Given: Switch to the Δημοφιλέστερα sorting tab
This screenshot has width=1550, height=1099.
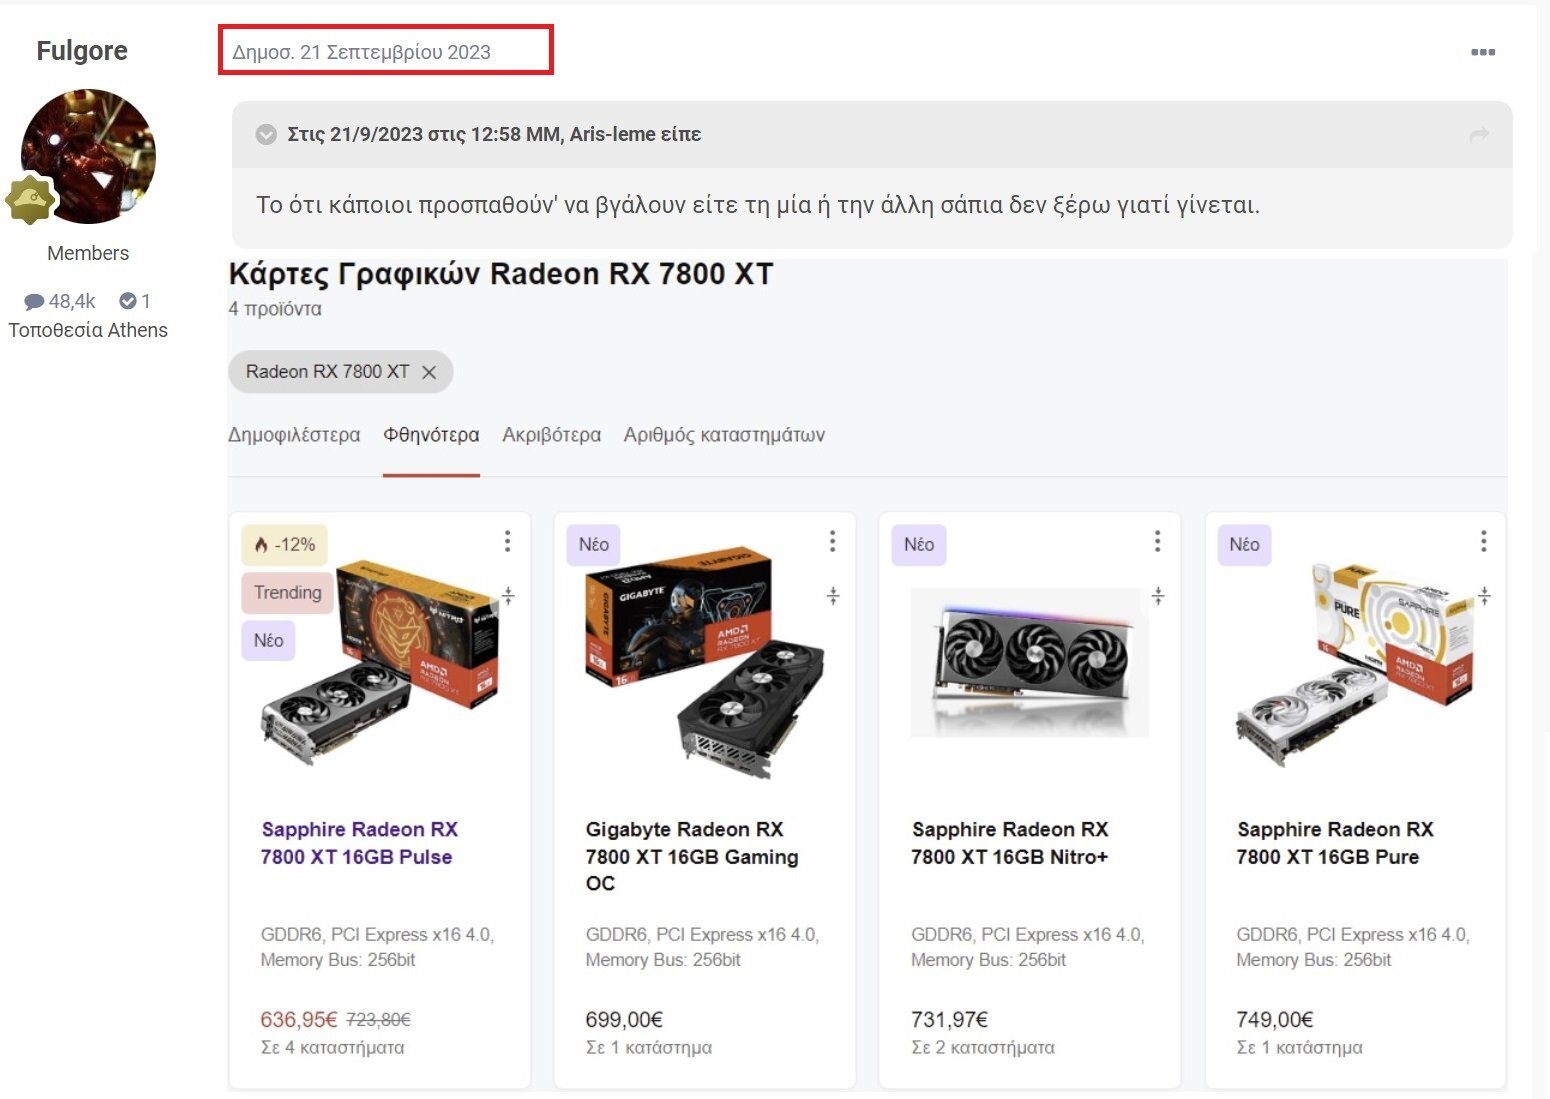Looking at the screenshot, I should [x=294, y=435].
